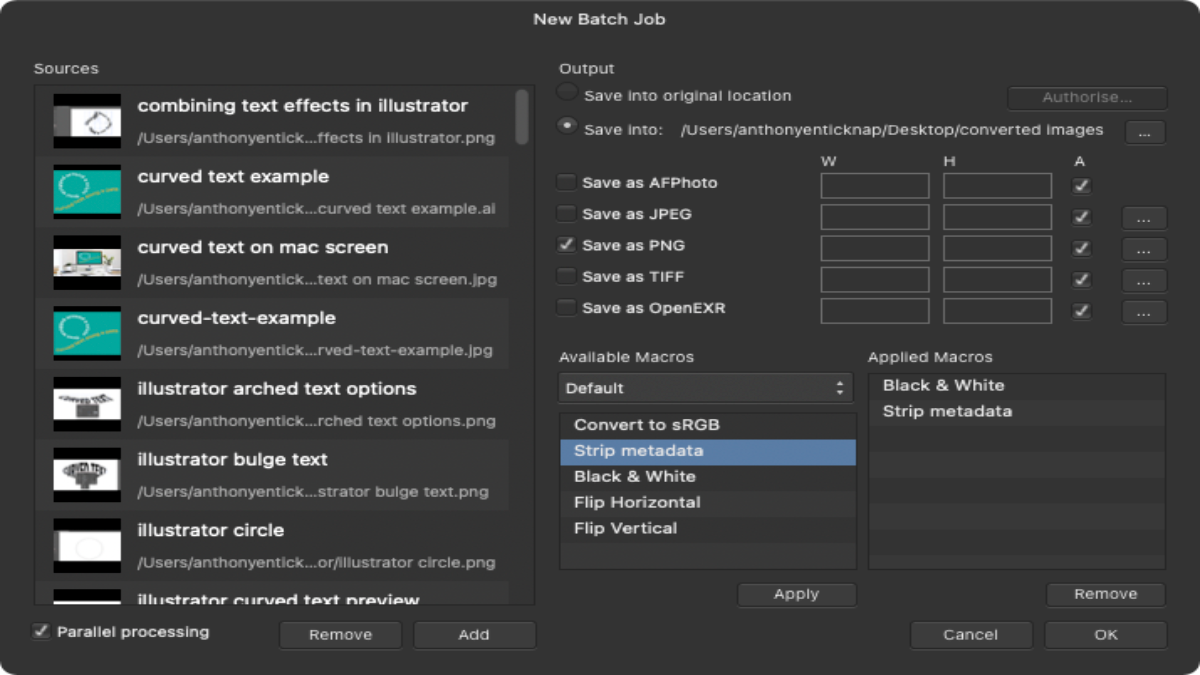Toggle Parallel processing off
1200x675 pixels.
(x=42, y=631)
